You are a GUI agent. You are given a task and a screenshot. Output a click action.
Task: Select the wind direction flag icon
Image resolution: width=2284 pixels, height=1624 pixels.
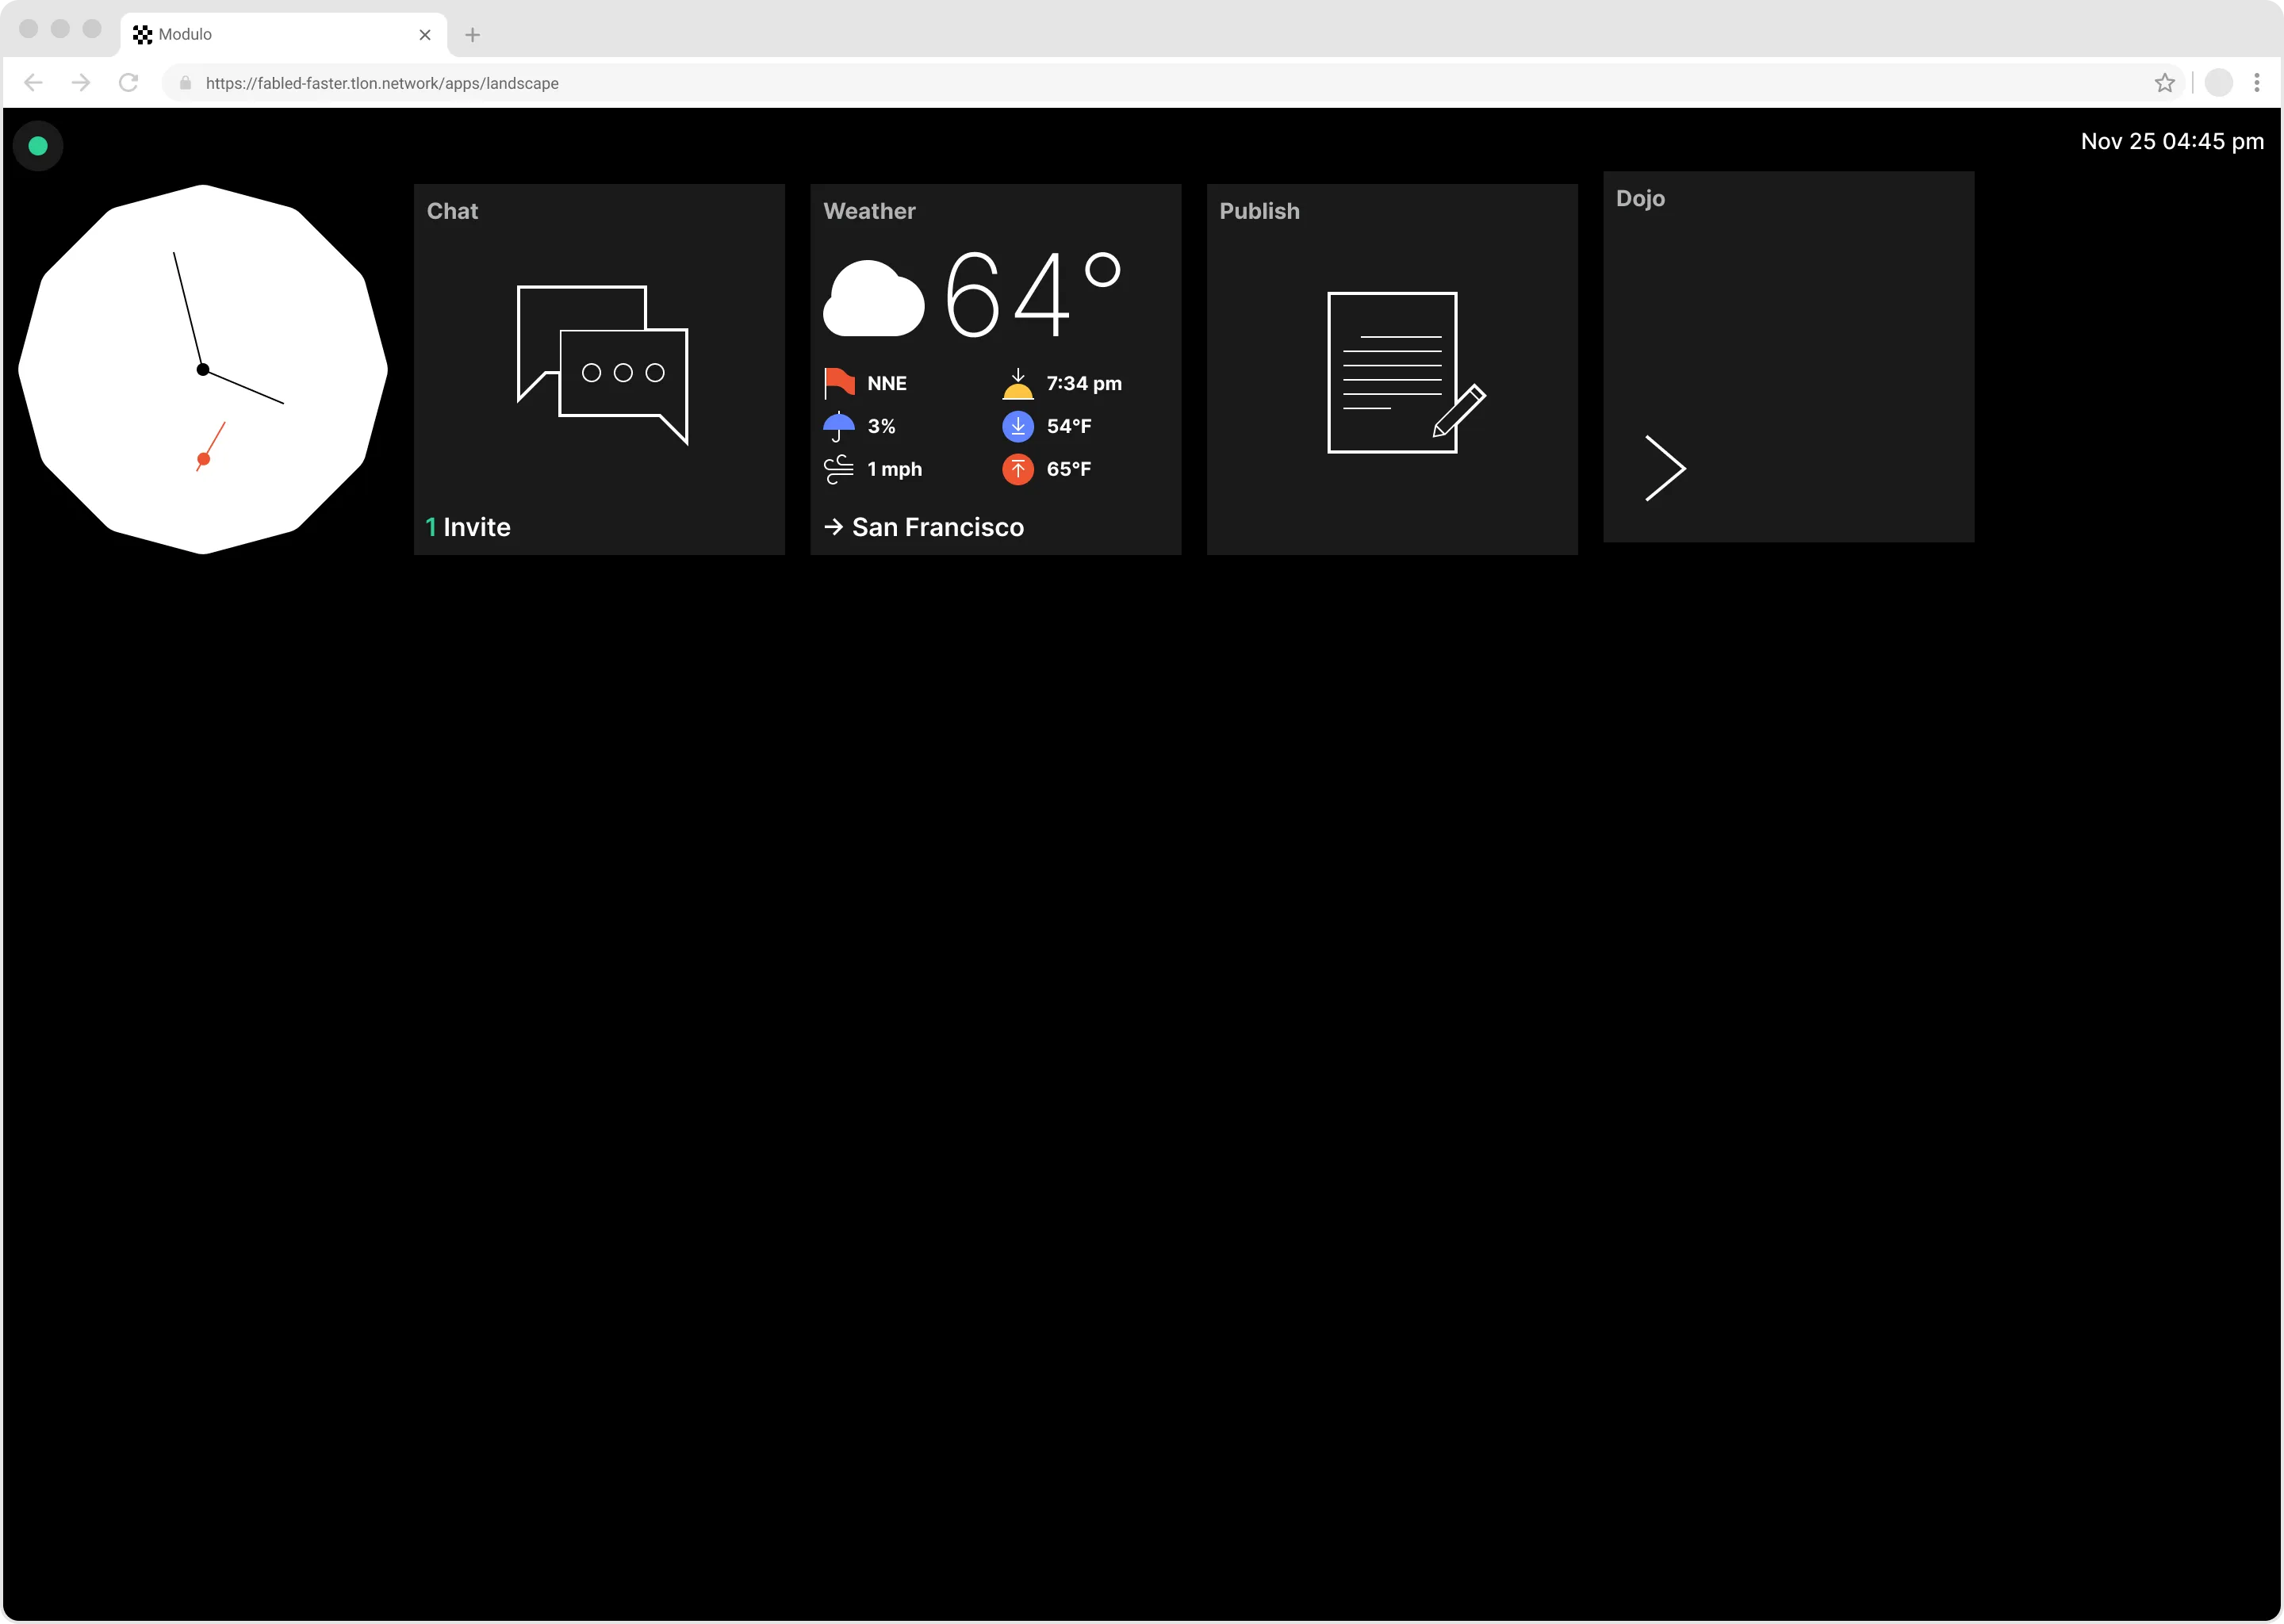tap(838, 382)
